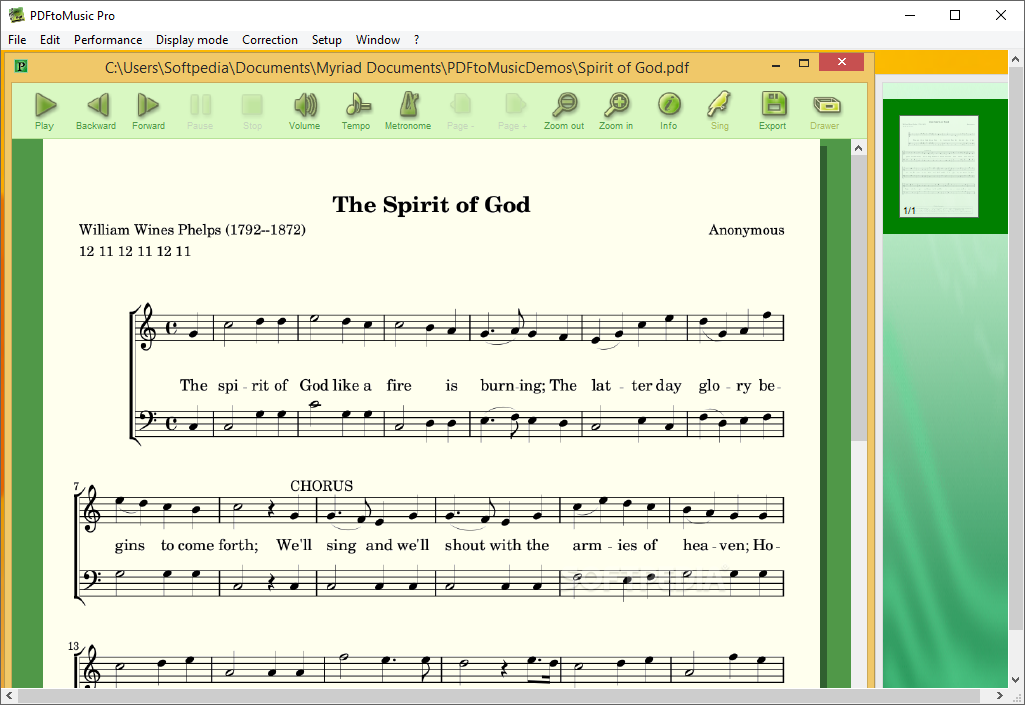1025x705 pixels.
Task: Minimize the Spirit of God.pdf document window
Action: tap(776, 65)
